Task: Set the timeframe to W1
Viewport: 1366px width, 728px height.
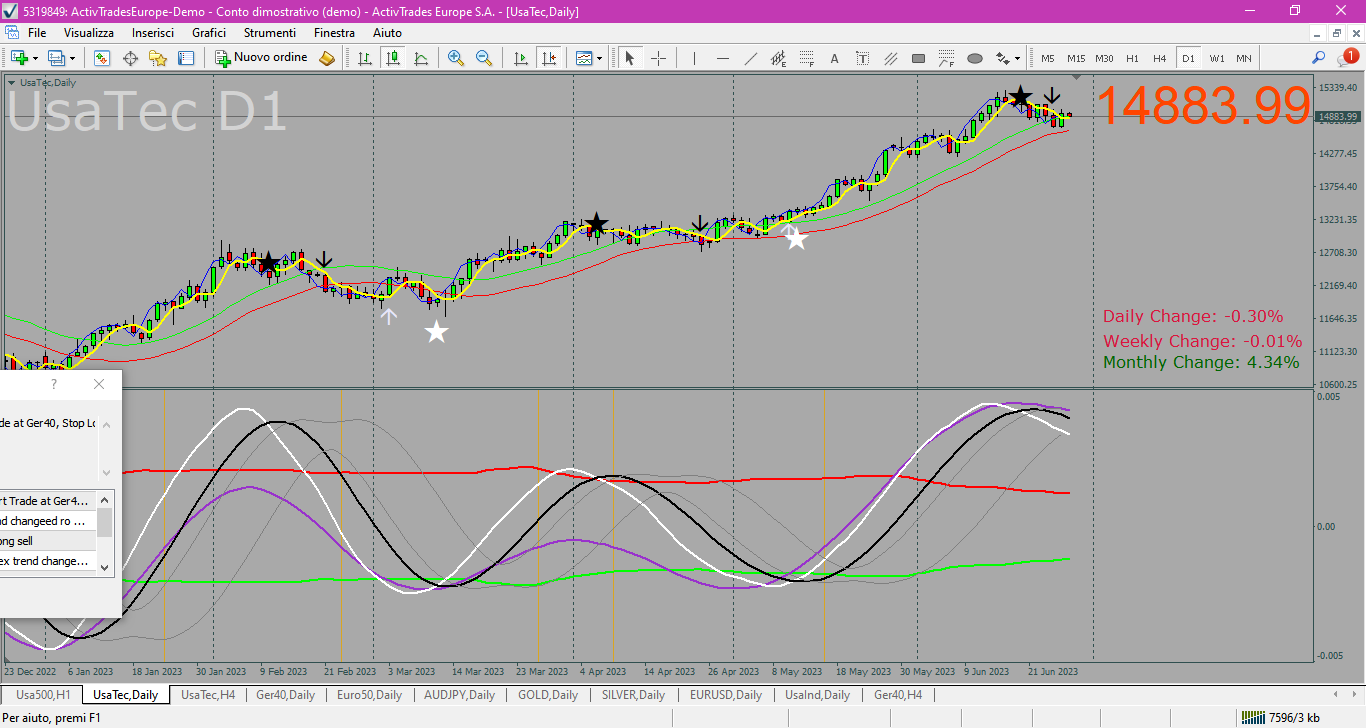Action: click(x=1216, y=58)
